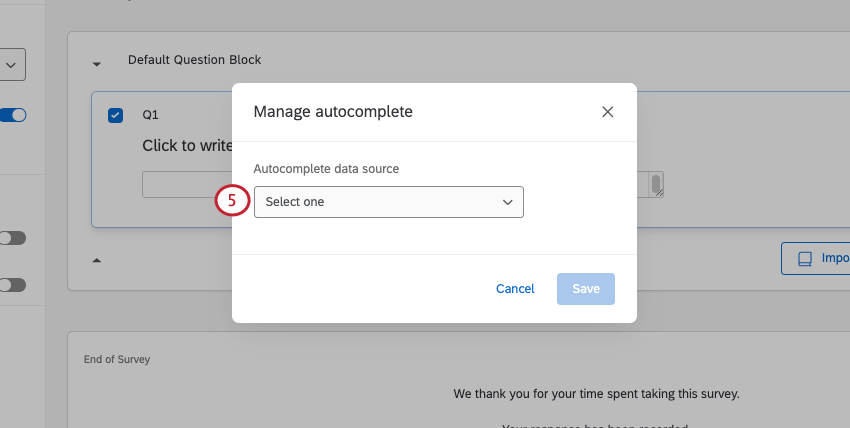The height and width of the screenshot is (428, 850).
Task: Click the Default Question Block title
Action: [194, 60]
